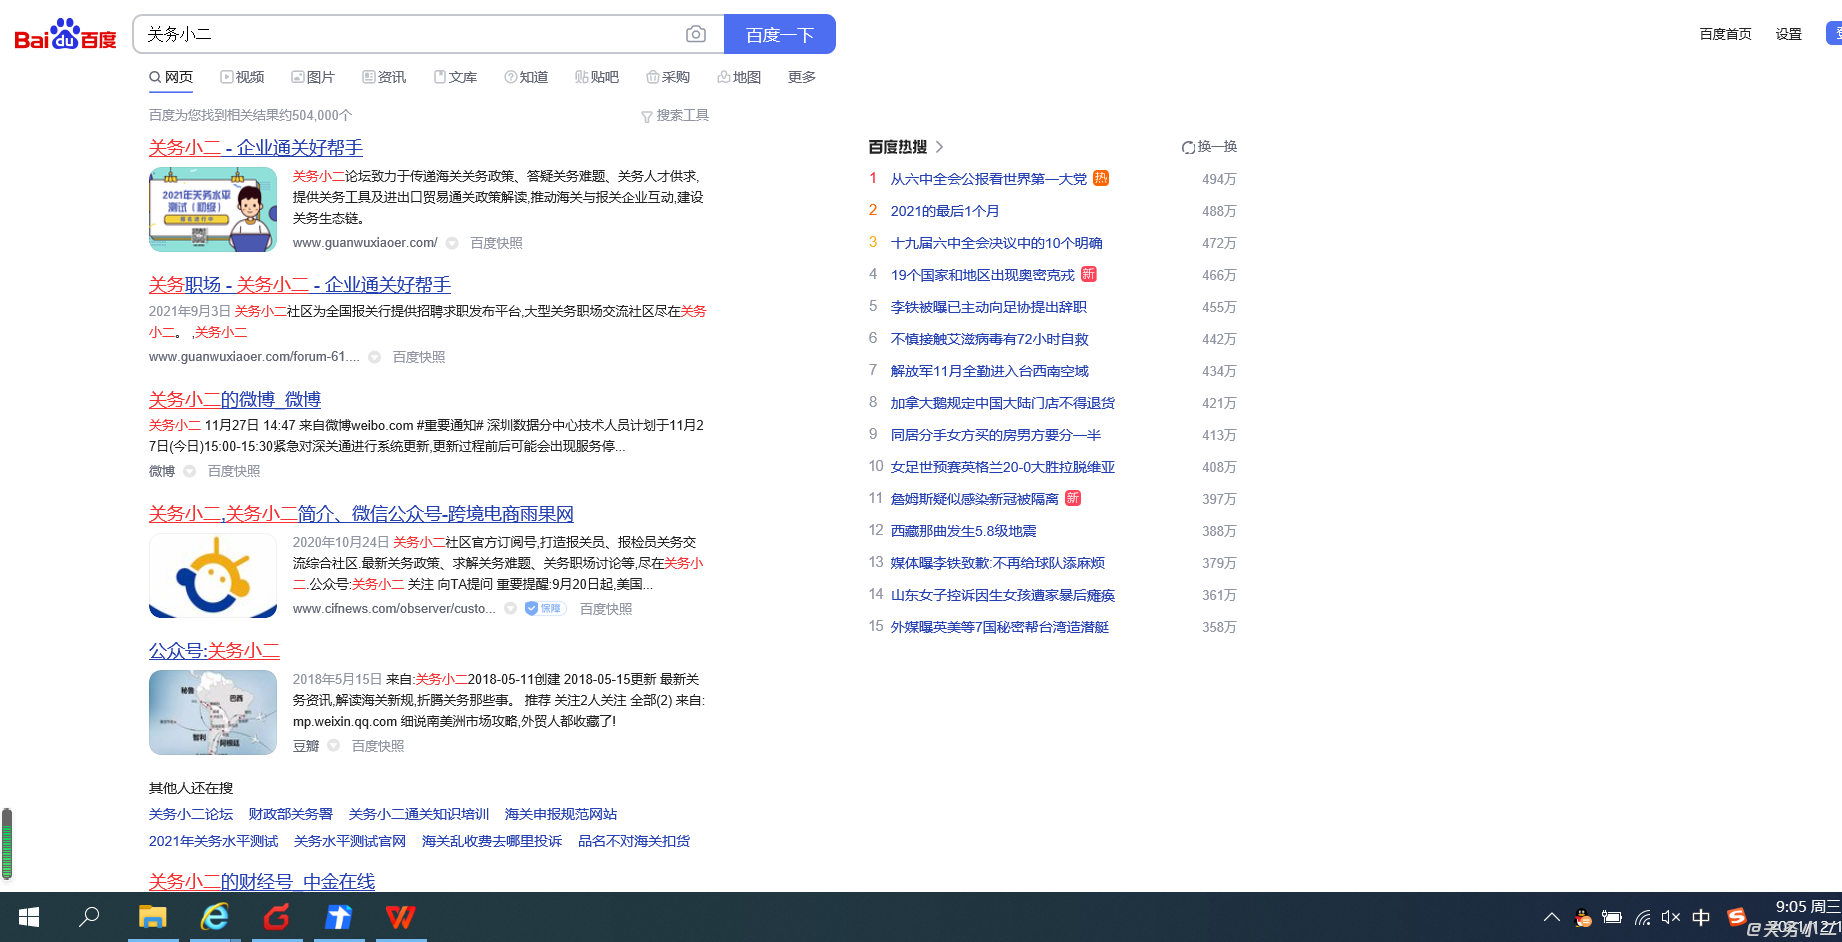Open result 关务职场 - 关务小二

300,285
